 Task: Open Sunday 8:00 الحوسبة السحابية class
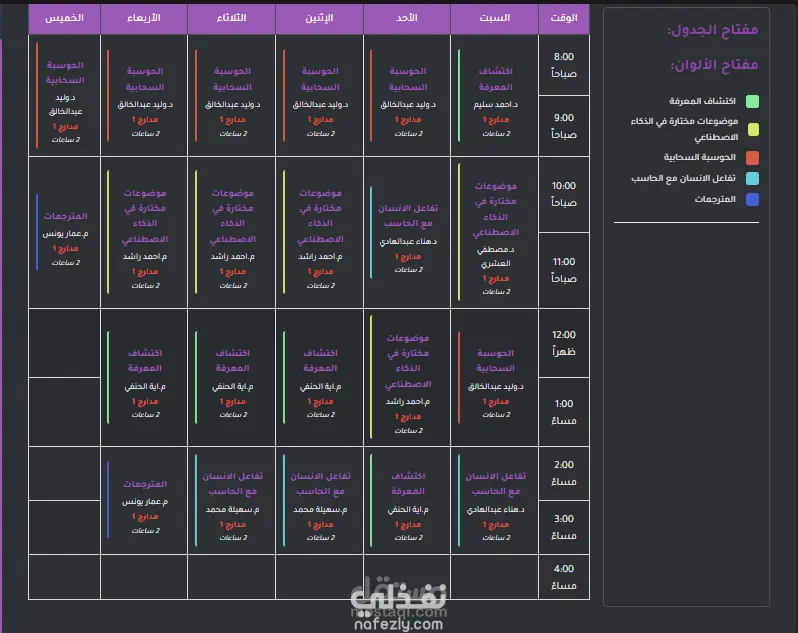coord(407,96)
